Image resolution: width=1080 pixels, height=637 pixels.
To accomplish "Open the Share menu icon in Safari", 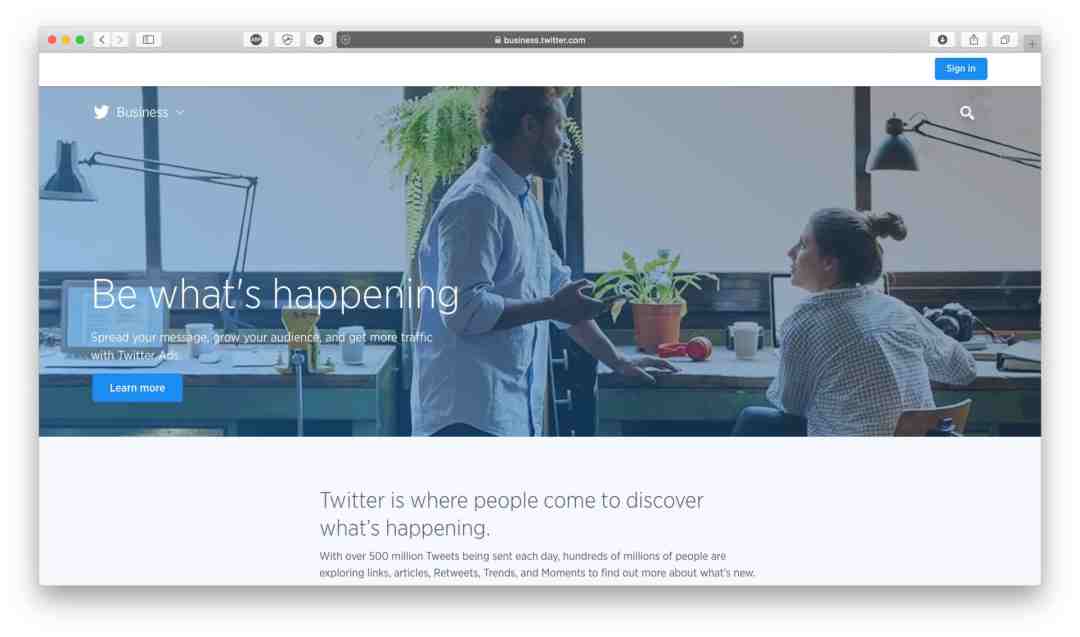I will 974,40.
